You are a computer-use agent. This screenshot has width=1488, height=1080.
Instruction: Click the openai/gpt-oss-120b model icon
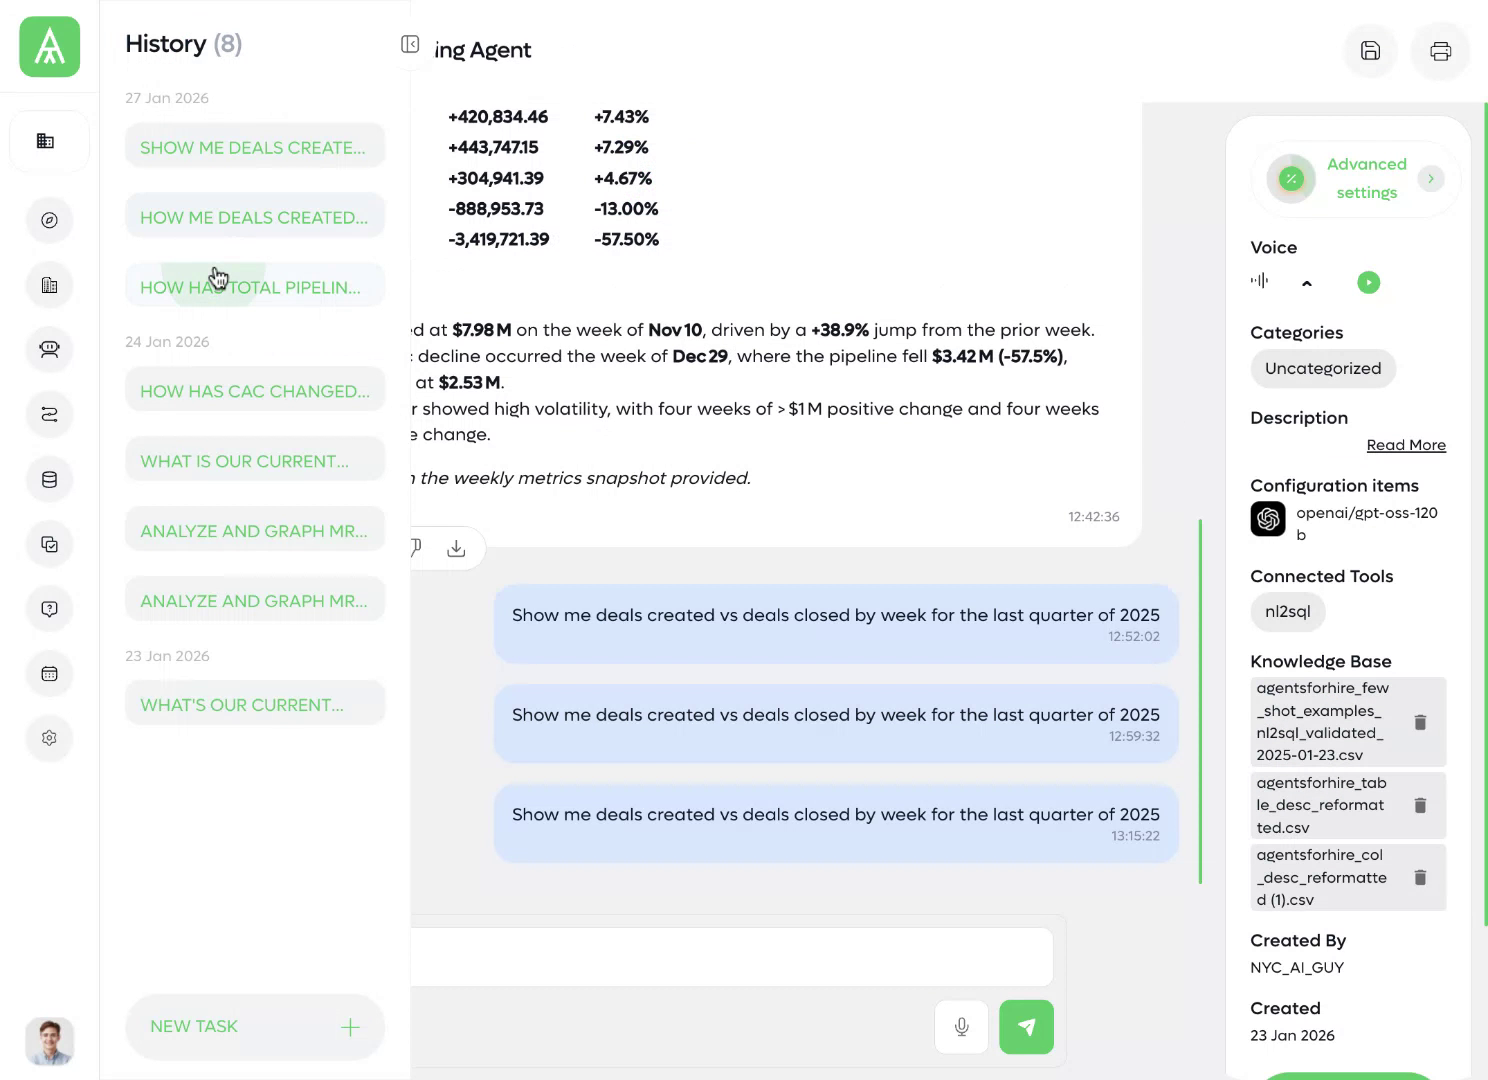tap(1268, 519)
